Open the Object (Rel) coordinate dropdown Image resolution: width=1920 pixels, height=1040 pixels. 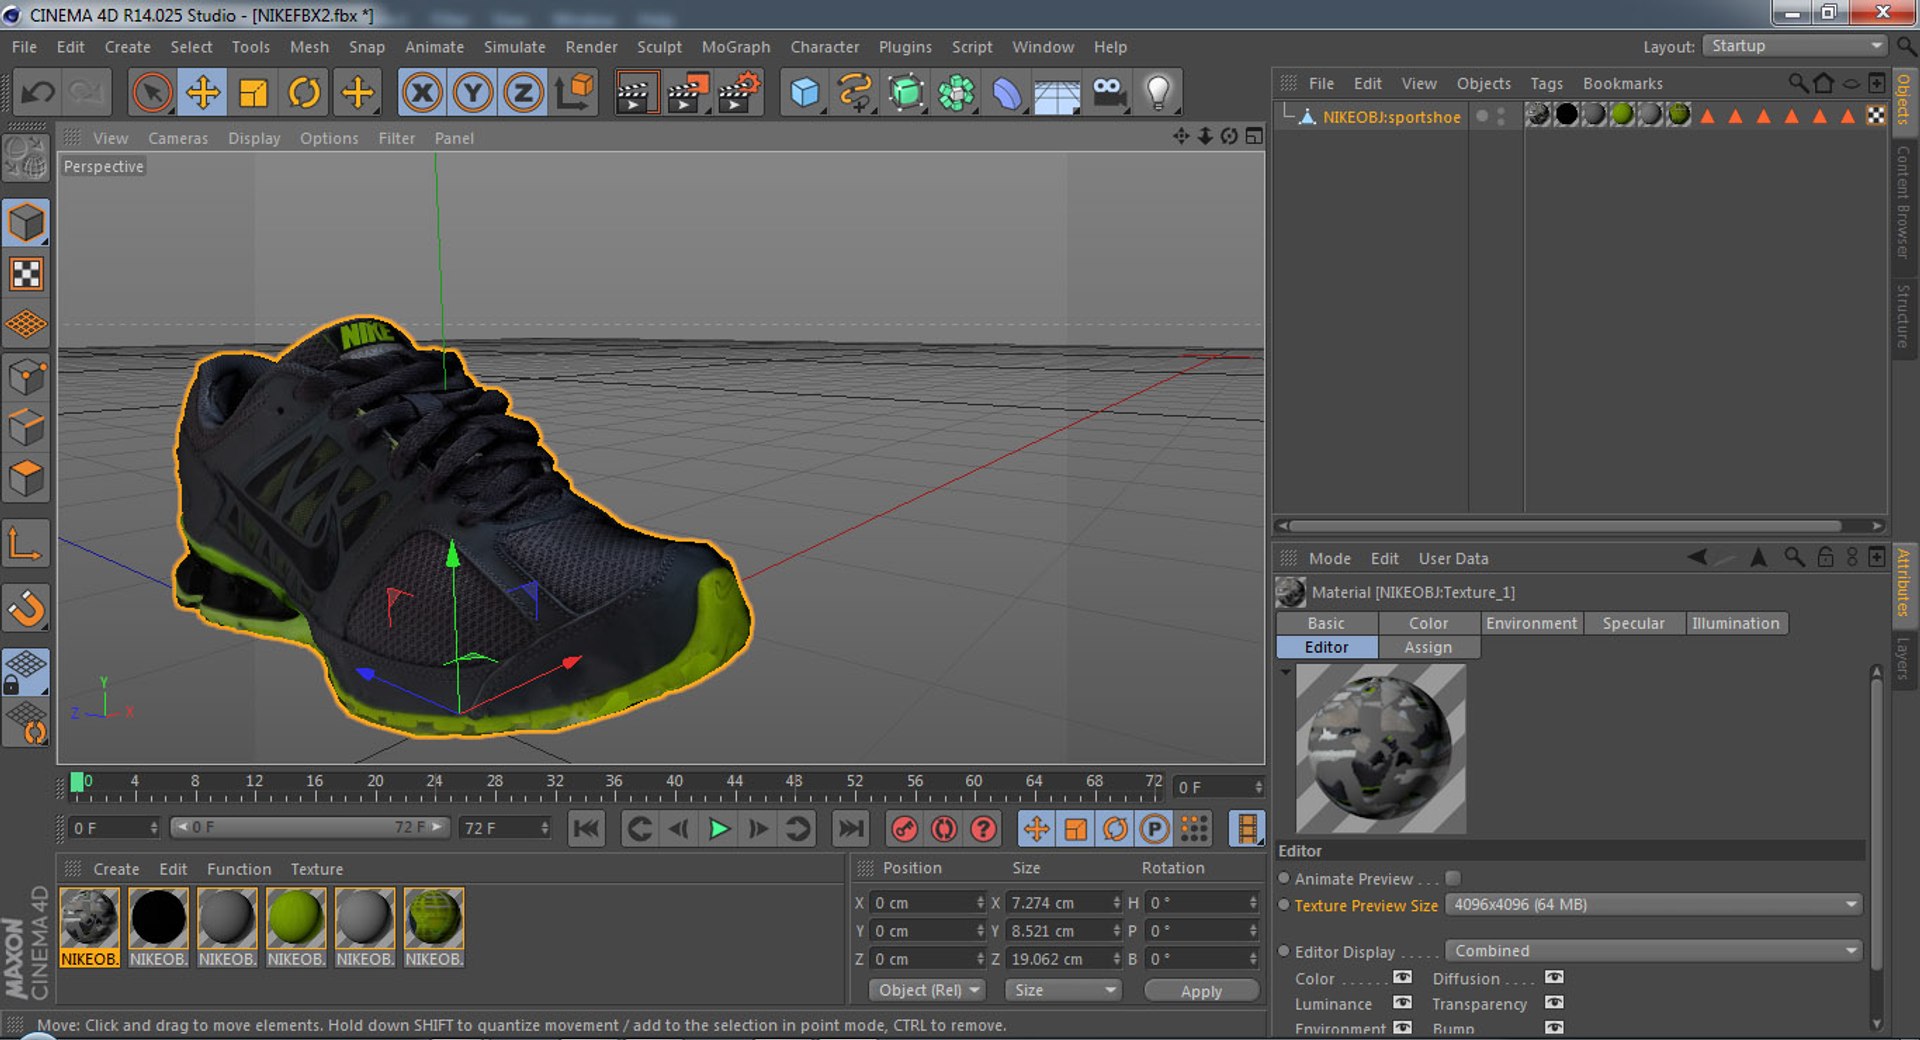pyautogui.click(x=927, y=990)
